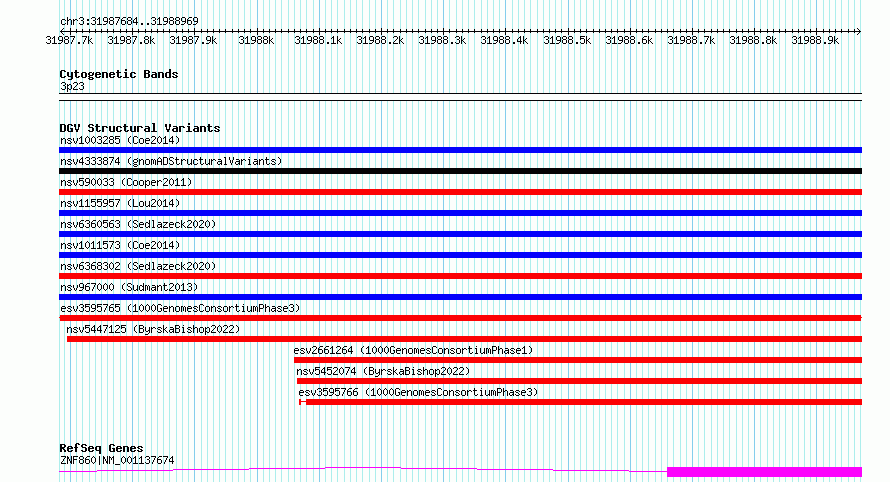Viewport: 890px width, 482px height.
Task: Click the 31988.6k ruler tick label
Action: pos(629,41)
